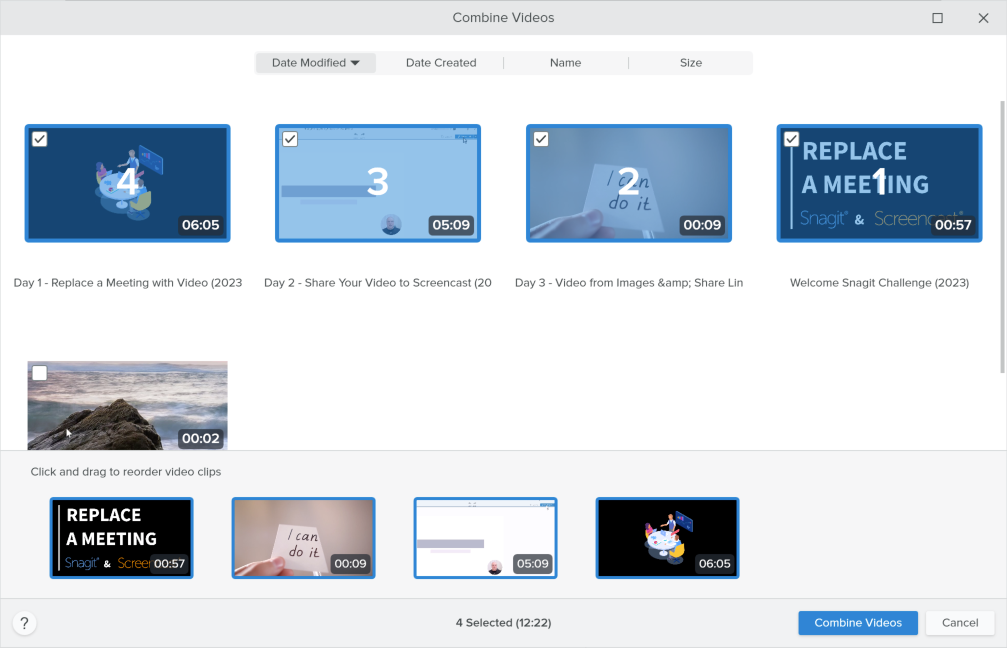Click the Cancel button
Viewport: 1007px width, 648px height.
coord(960,623)
